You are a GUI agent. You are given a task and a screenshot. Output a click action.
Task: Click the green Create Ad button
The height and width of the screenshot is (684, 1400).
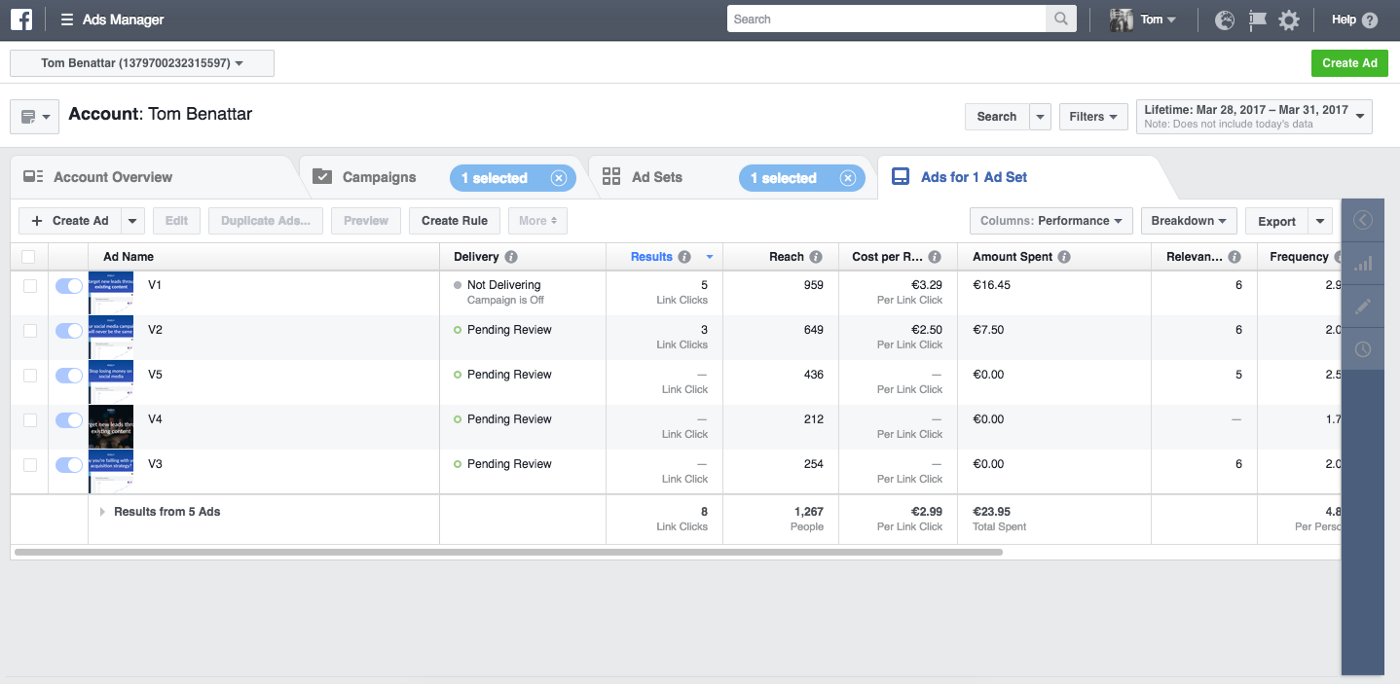click(x=1349, y=63)
